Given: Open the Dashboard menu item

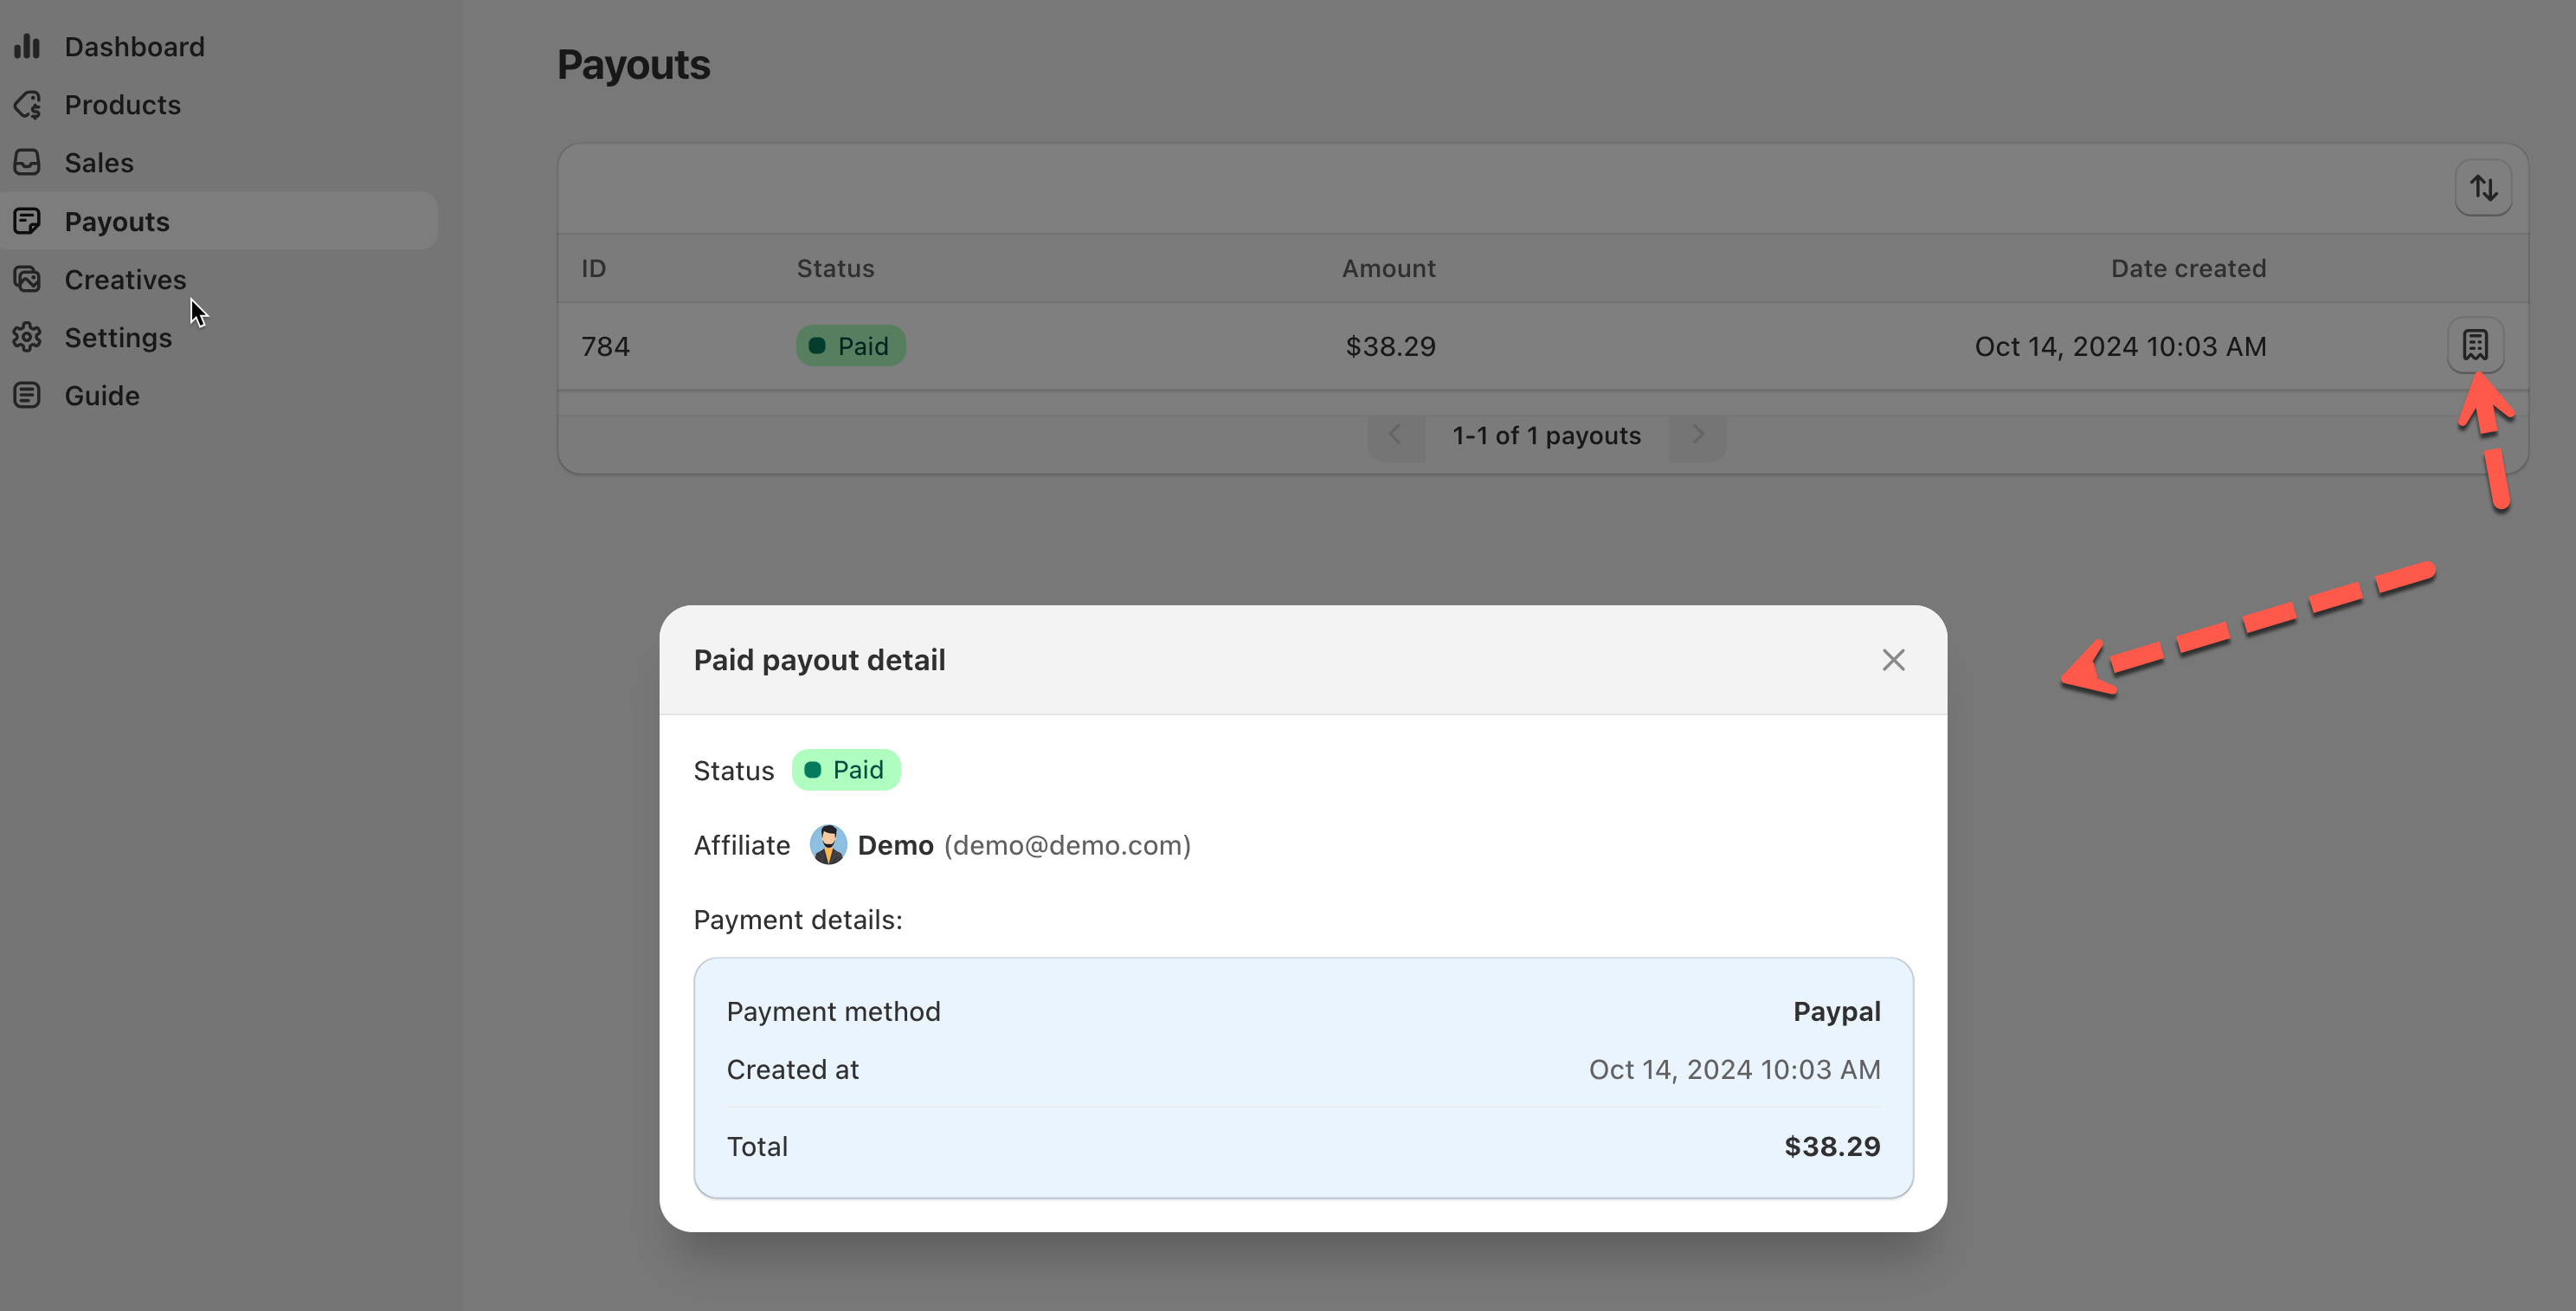Looking at the screenshot, I should pos(134,46).
